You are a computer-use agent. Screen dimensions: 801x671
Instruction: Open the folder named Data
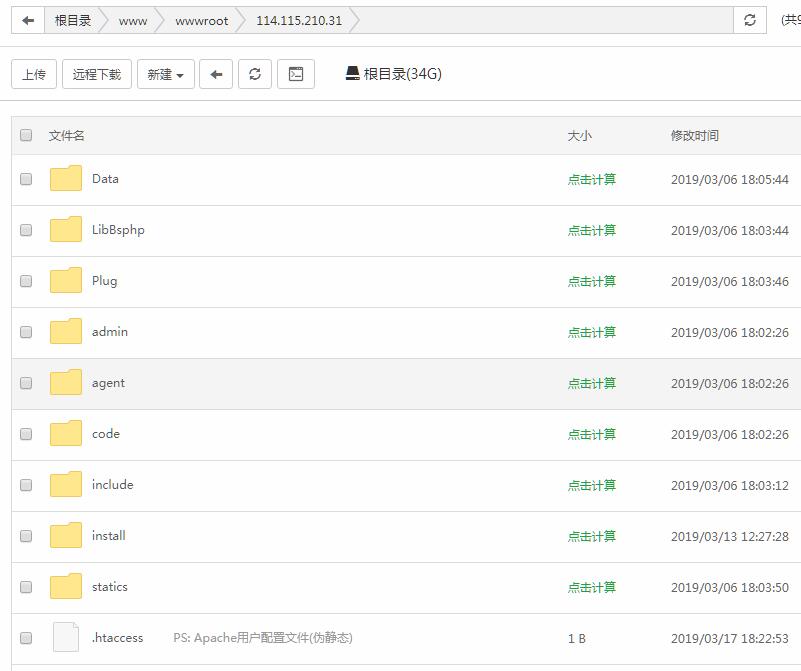[105, 179]
